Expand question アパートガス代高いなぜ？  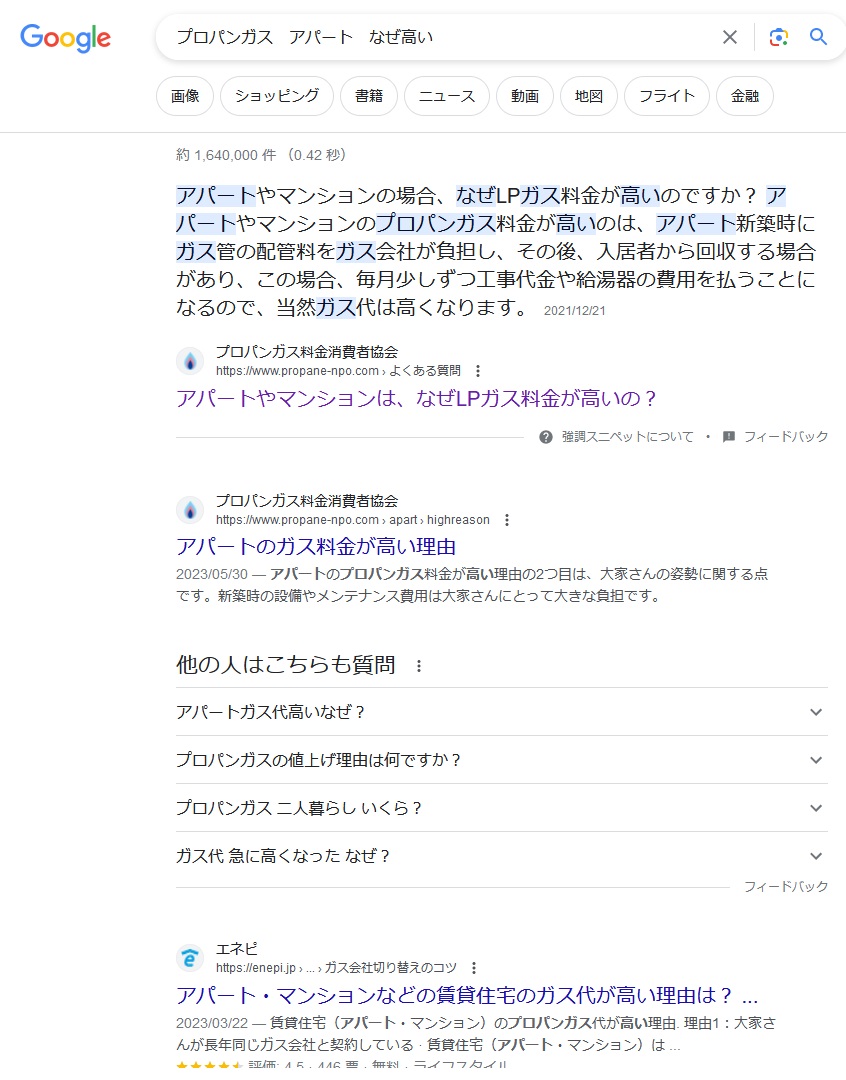502,712
